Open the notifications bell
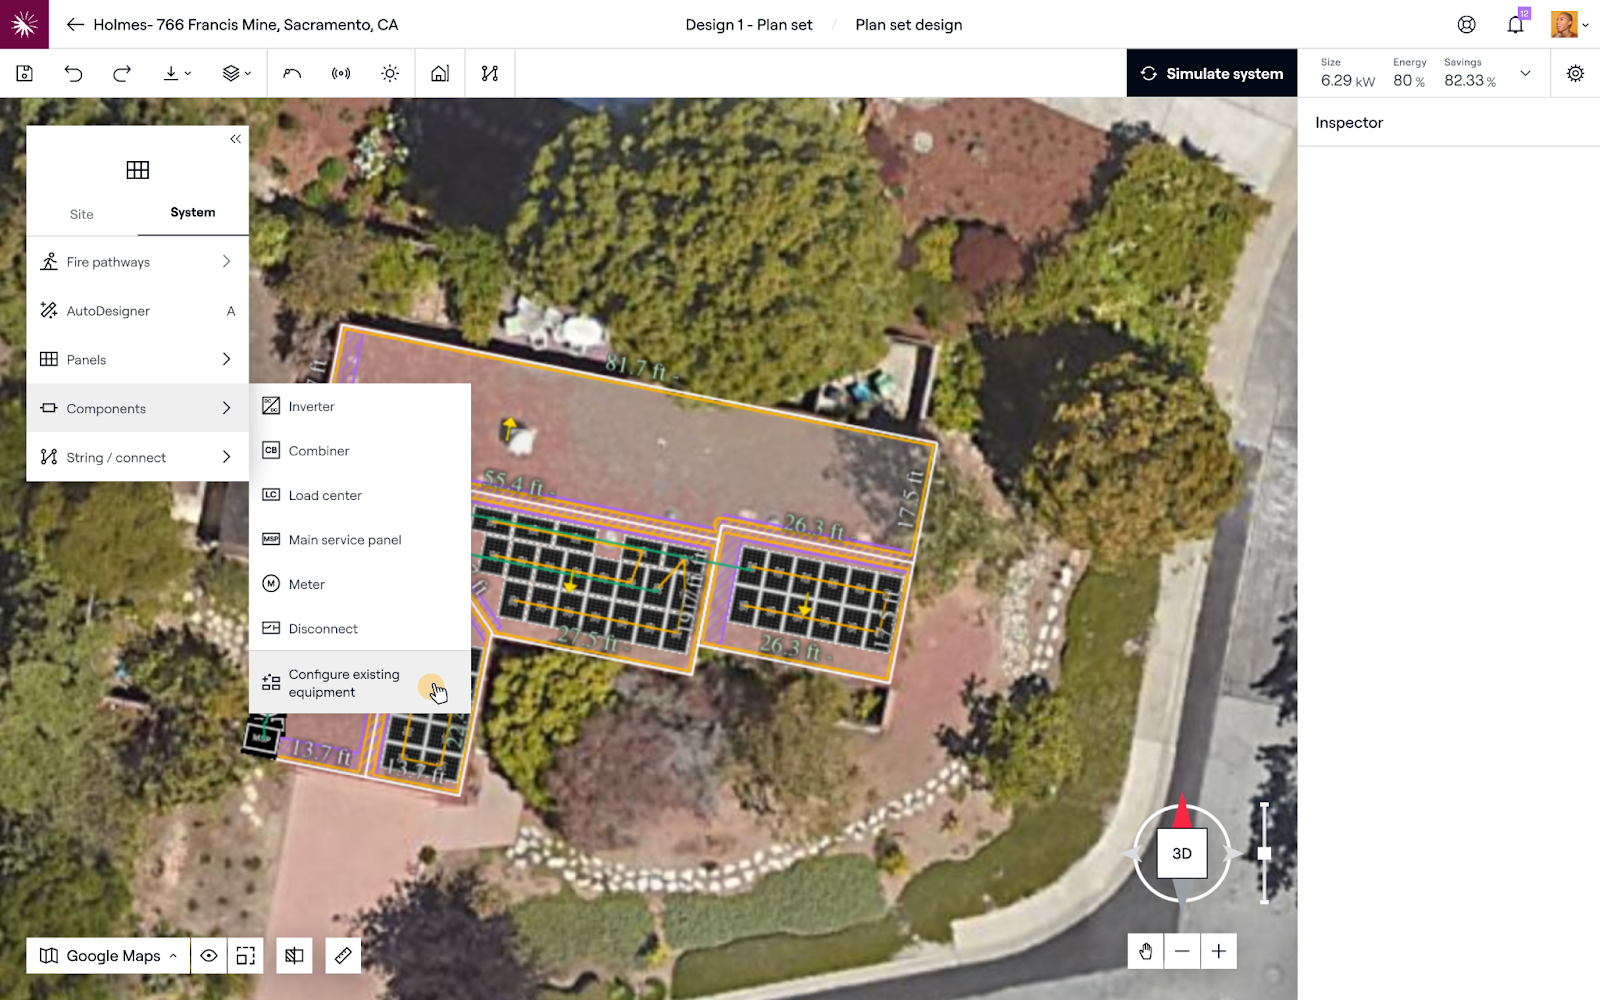 tap(1515, 25)
